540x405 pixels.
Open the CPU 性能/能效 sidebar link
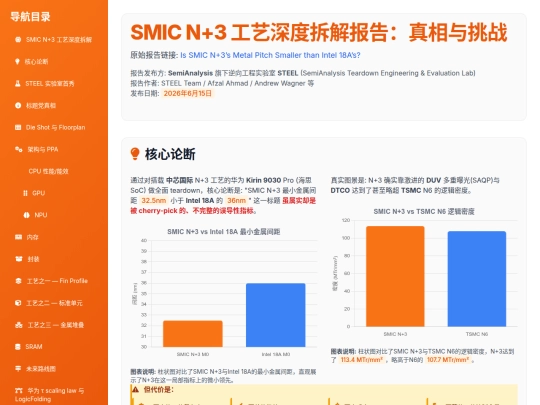(49, 171)
